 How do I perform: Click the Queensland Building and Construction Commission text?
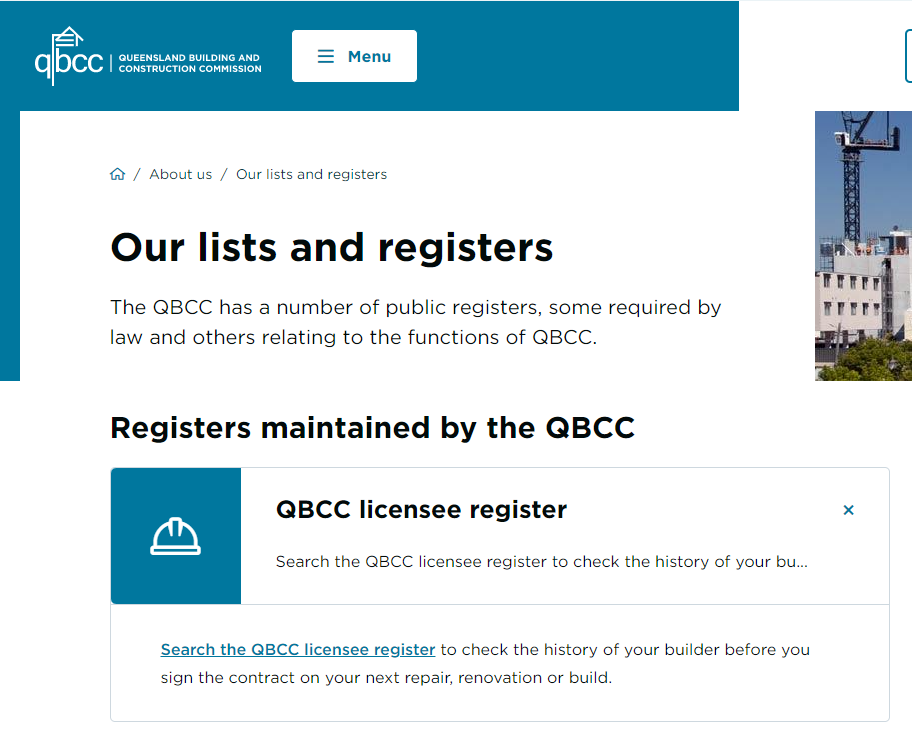[190, 63]
